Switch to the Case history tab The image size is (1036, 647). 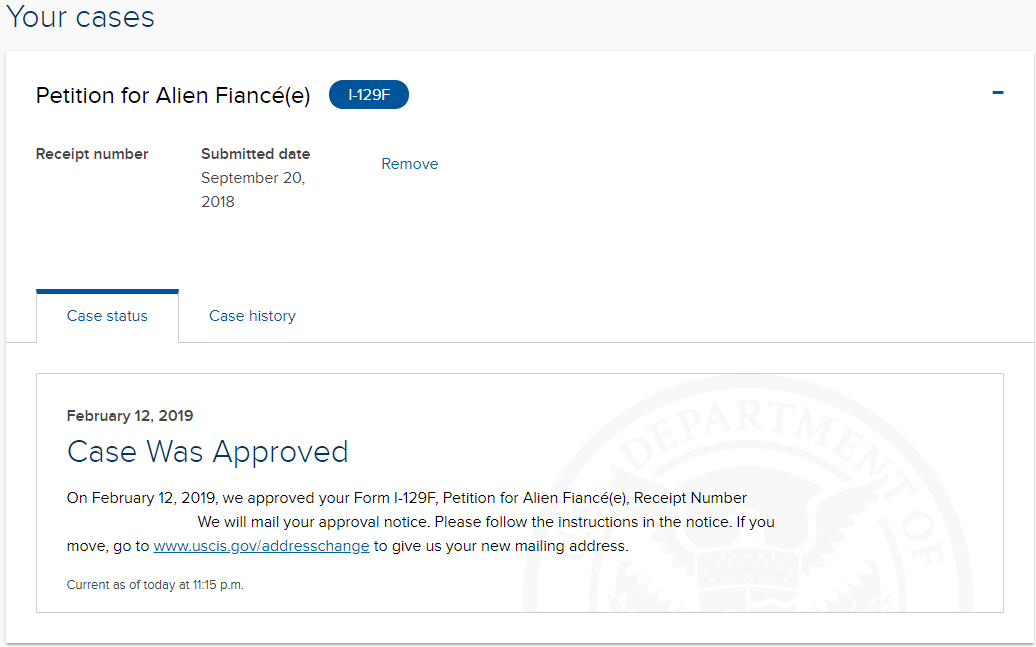point(252,316)
